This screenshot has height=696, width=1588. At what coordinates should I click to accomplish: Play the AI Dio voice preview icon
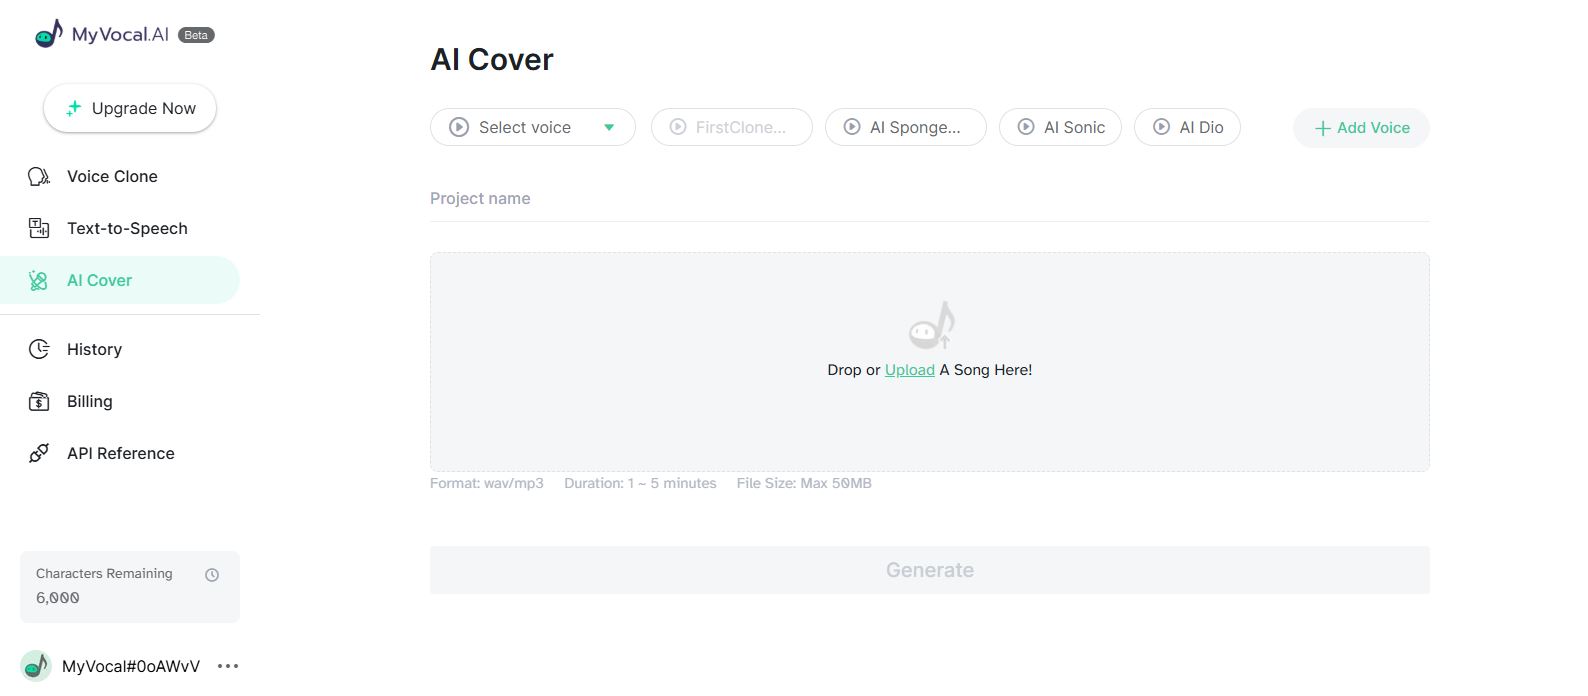coord(1161,127)
